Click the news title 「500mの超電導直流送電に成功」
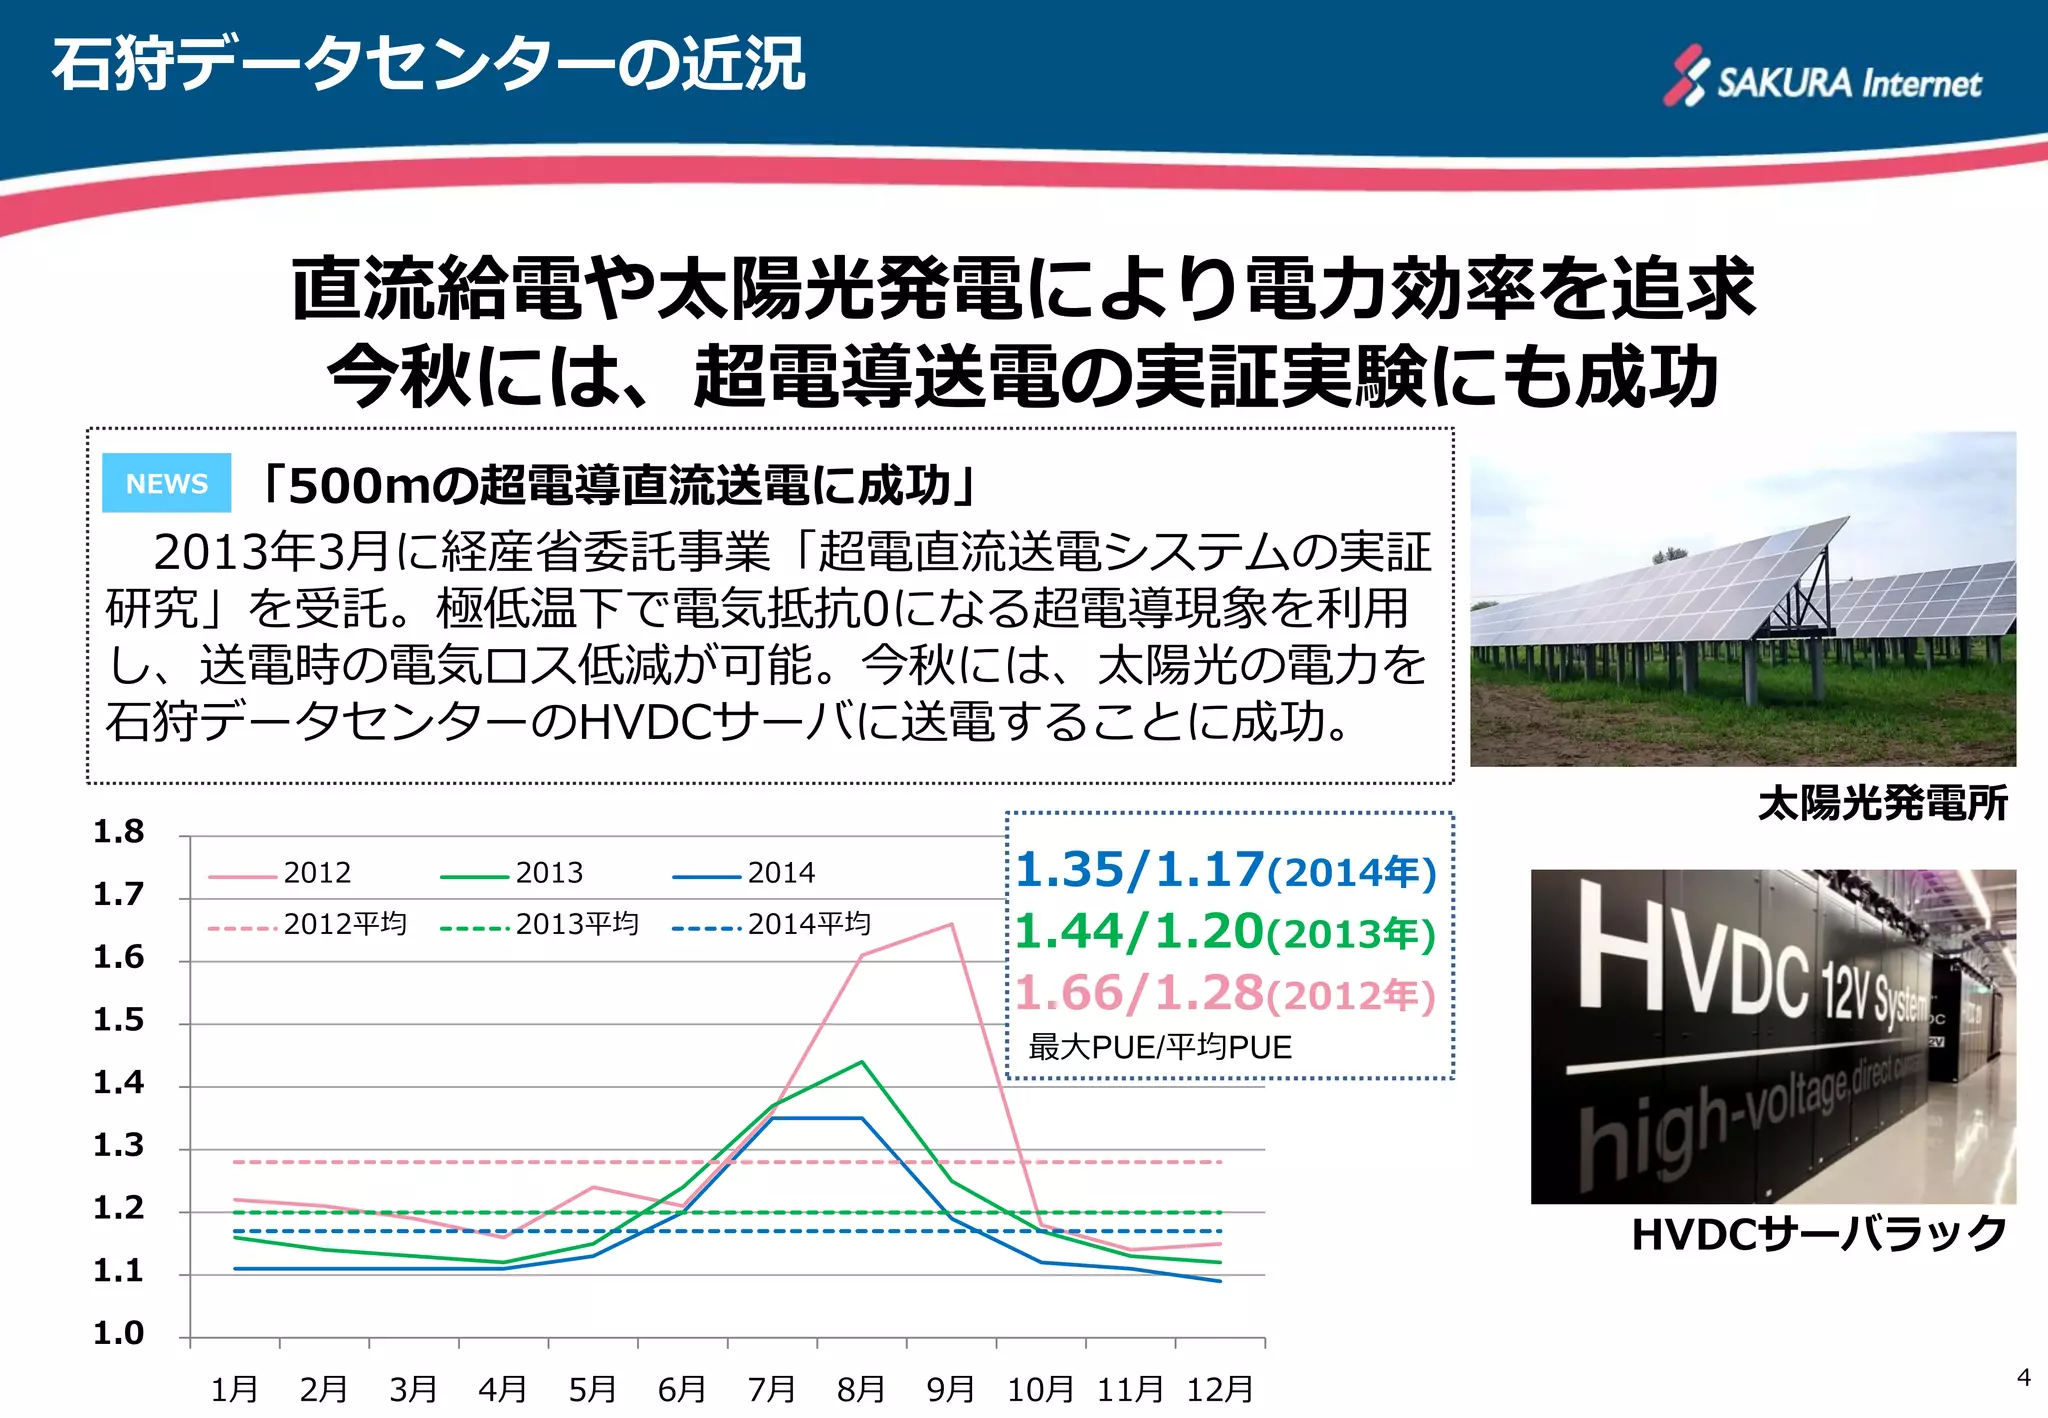2048x1418 pixels. (615, 485)
